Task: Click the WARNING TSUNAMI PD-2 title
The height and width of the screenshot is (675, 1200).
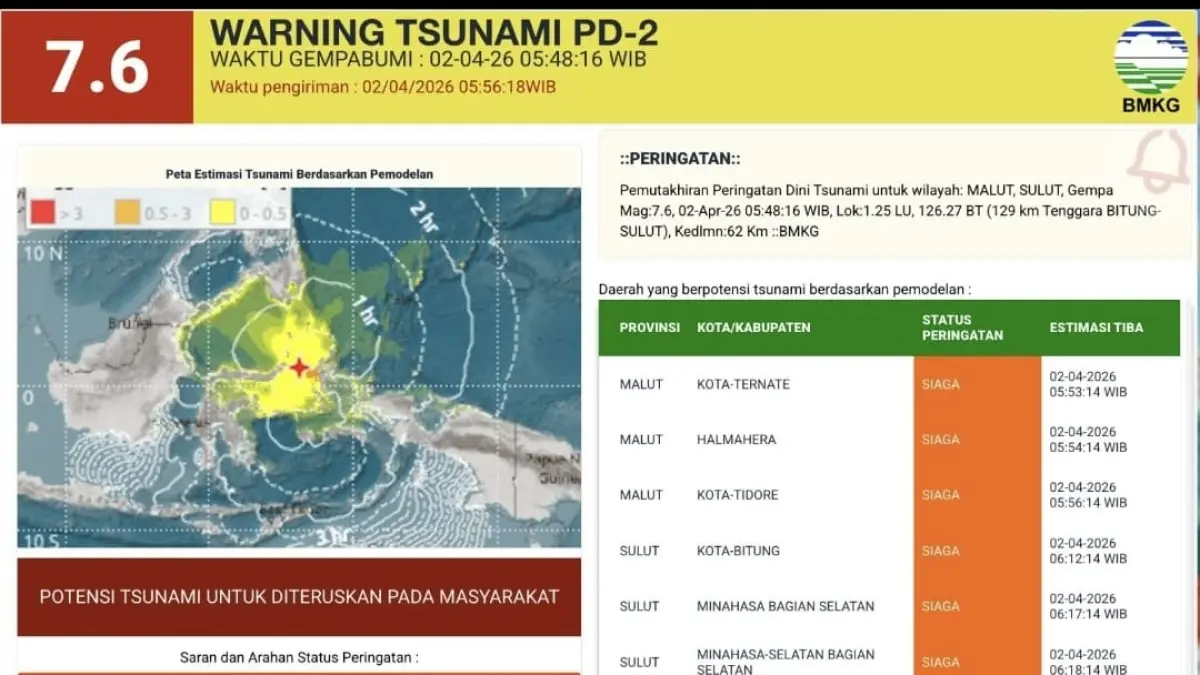Action: 434,33
